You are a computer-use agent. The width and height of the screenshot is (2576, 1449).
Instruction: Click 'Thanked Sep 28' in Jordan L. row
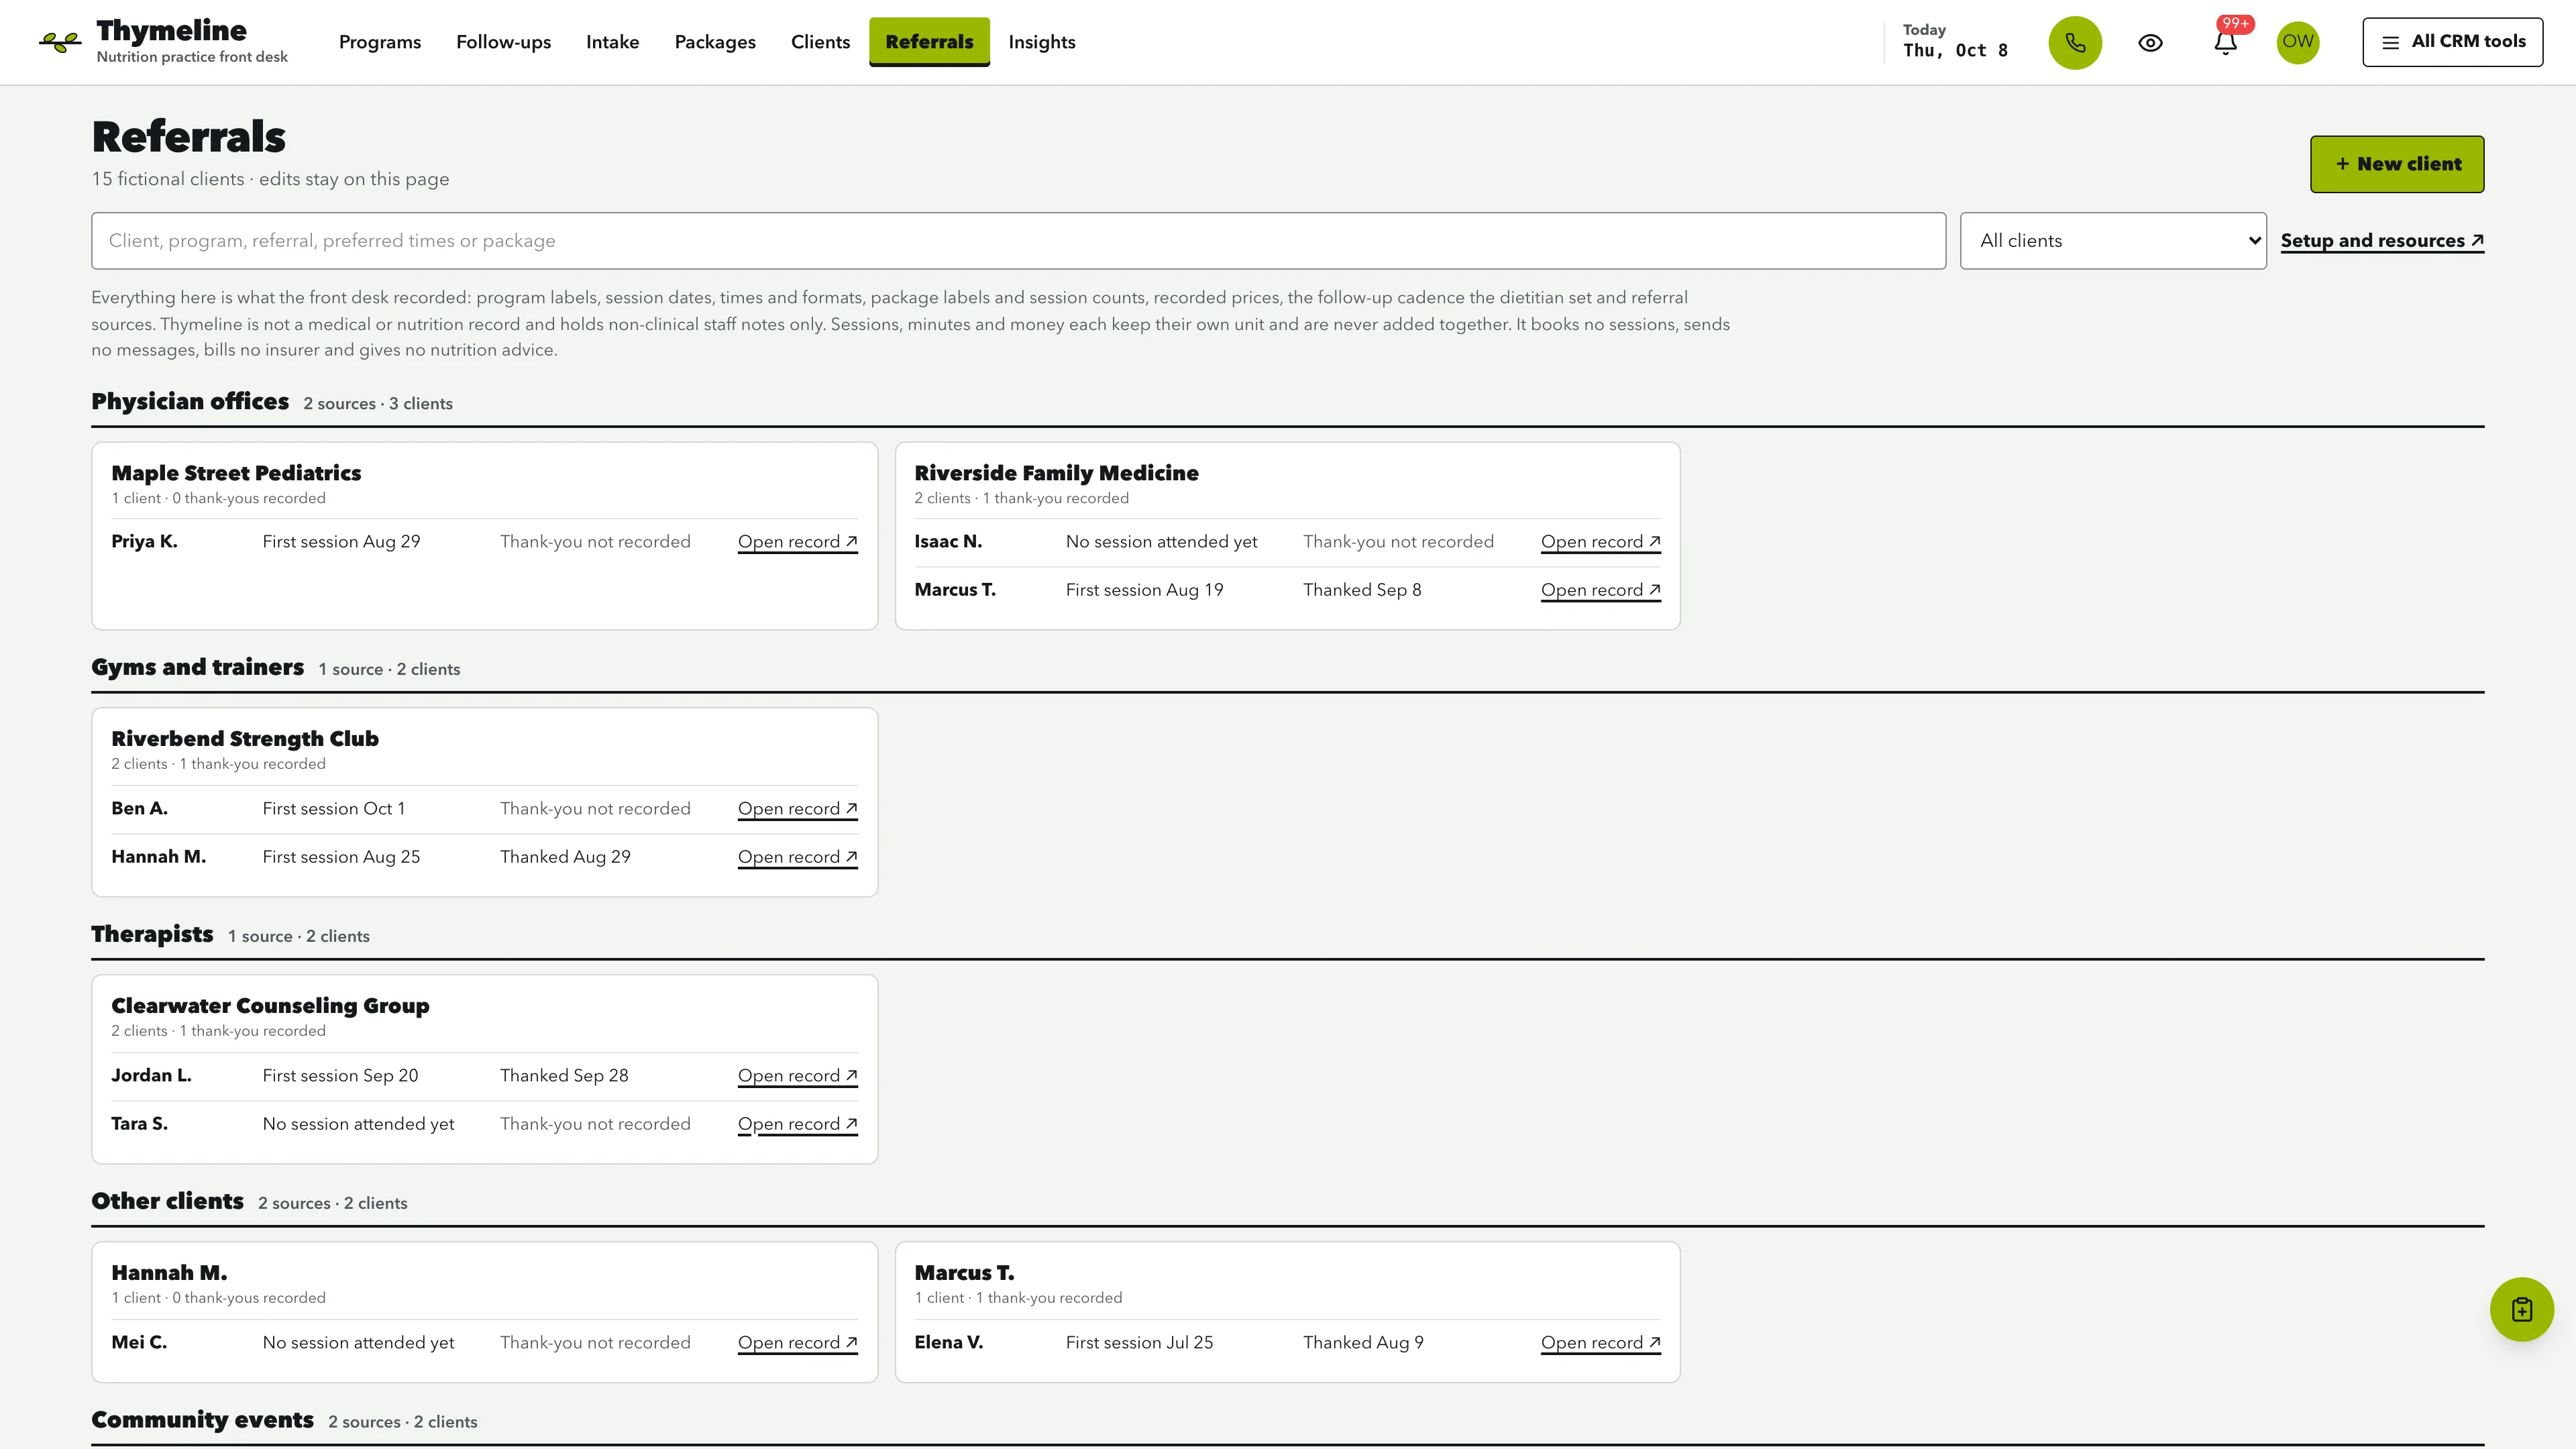click(x=564, y=1076)
